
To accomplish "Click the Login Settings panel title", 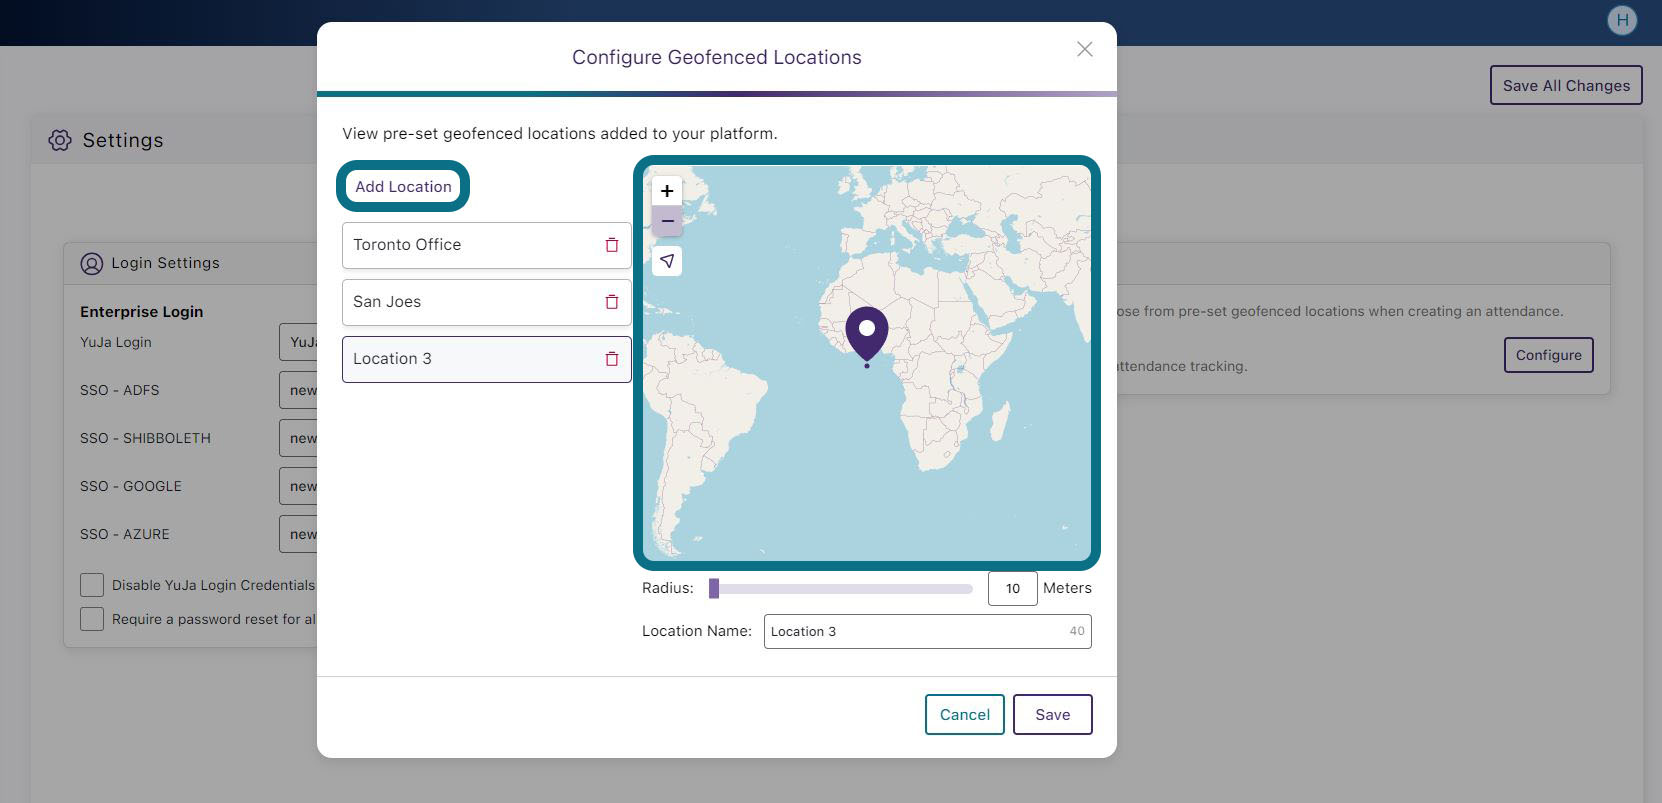I will (165, 263).
